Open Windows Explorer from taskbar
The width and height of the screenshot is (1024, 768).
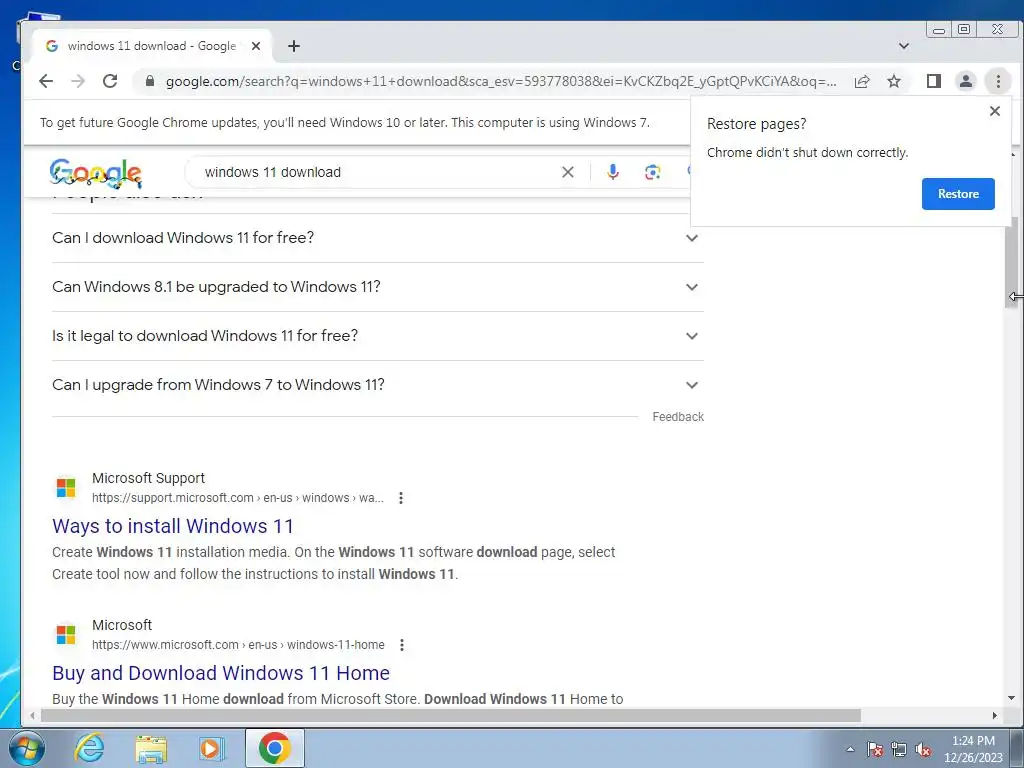(151, 749)
